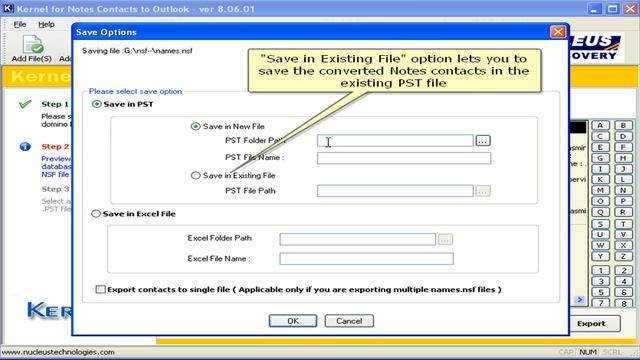This screenshot has height=360, width=640.
Task: Open the Help menu
Action: pos(46,24)
